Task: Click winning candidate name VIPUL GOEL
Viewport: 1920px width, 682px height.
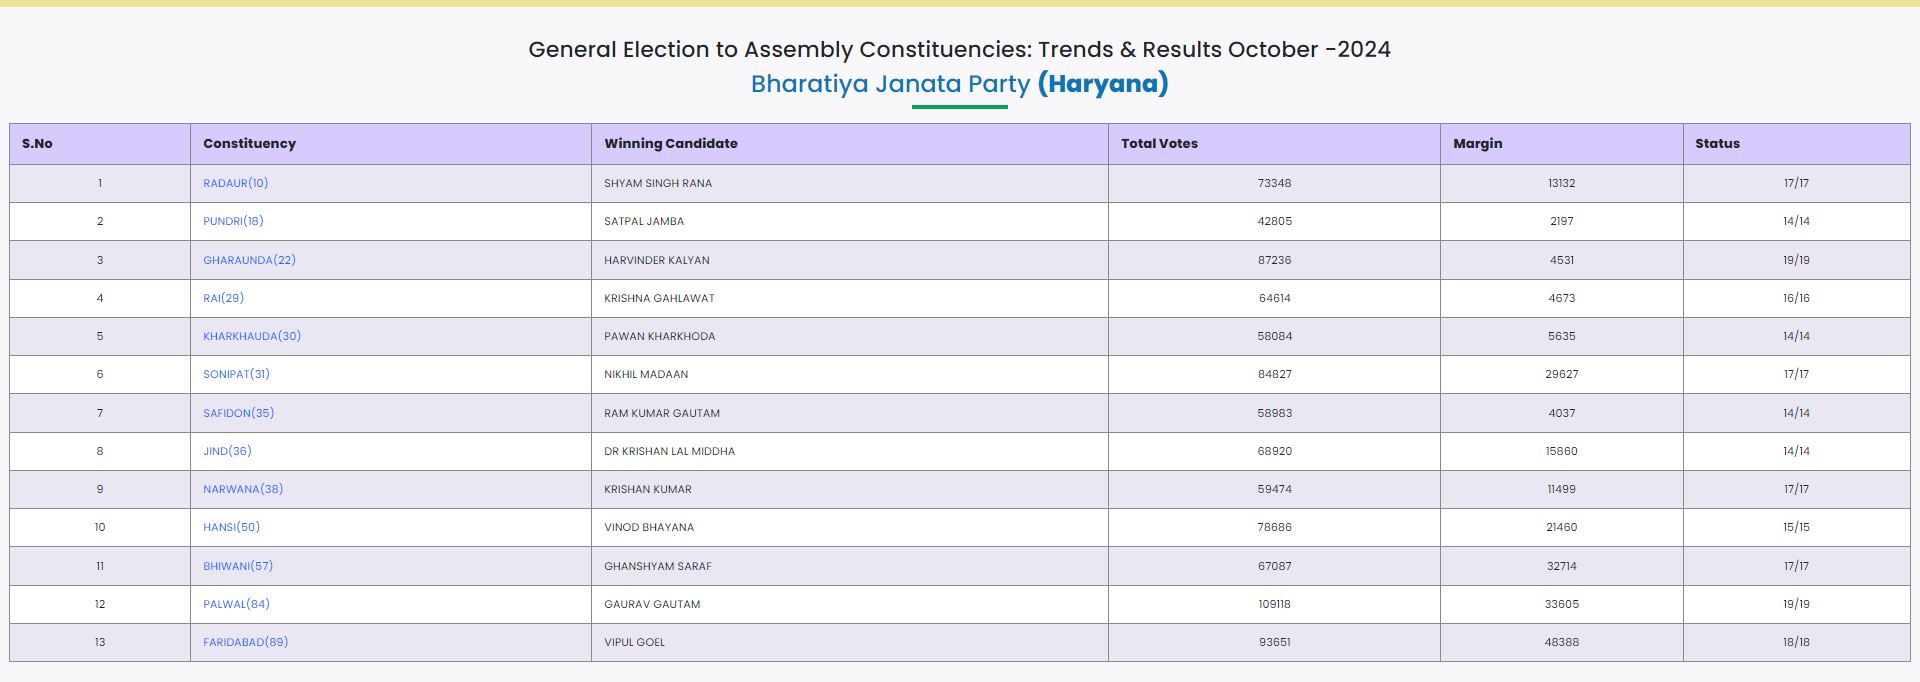Action: point(634,642)
